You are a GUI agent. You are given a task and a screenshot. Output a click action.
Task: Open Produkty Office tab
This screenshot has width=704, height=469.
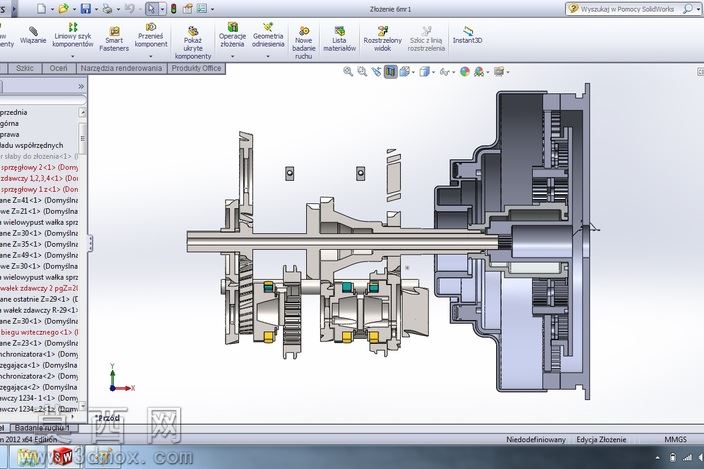pyautogui.click(x=196, y=68)
